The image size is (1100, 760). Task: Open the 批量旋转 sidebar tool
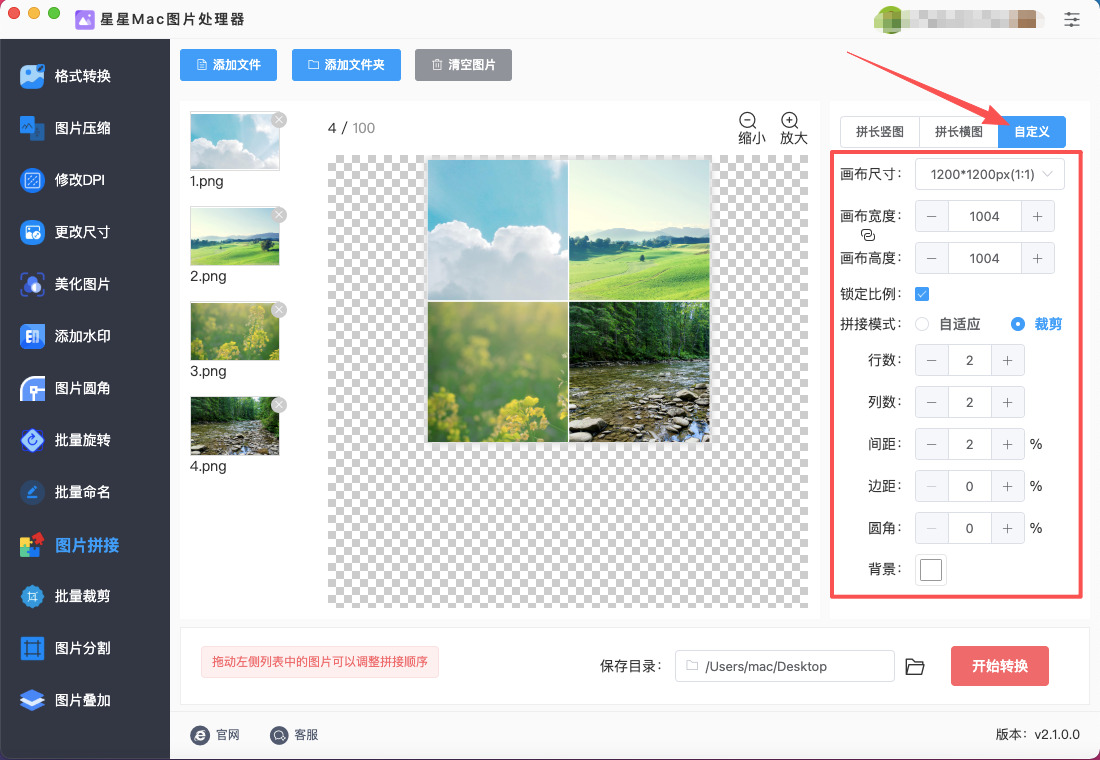(x=65, y=440)
